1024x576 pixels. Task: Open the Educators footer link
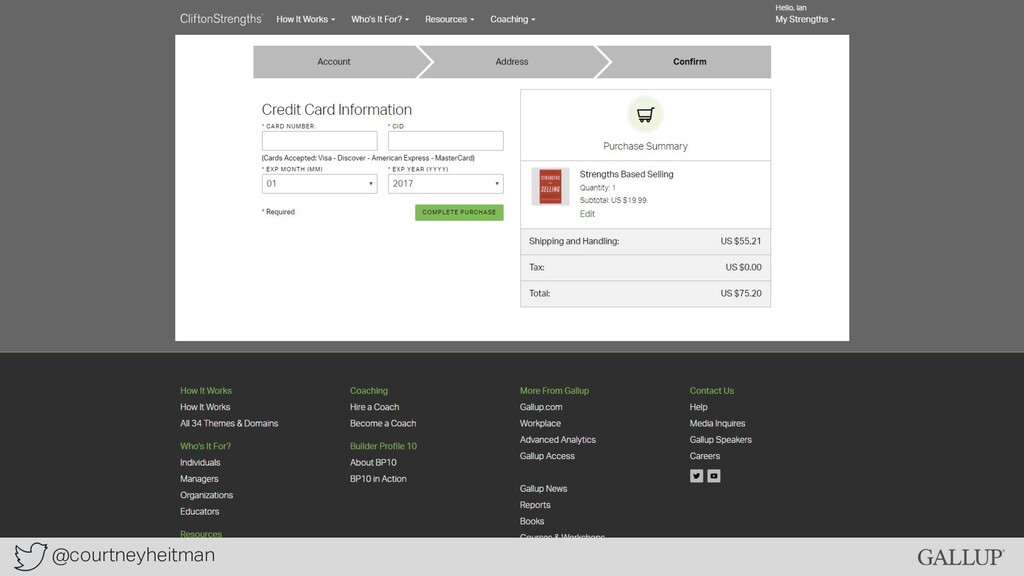point(200,511)
